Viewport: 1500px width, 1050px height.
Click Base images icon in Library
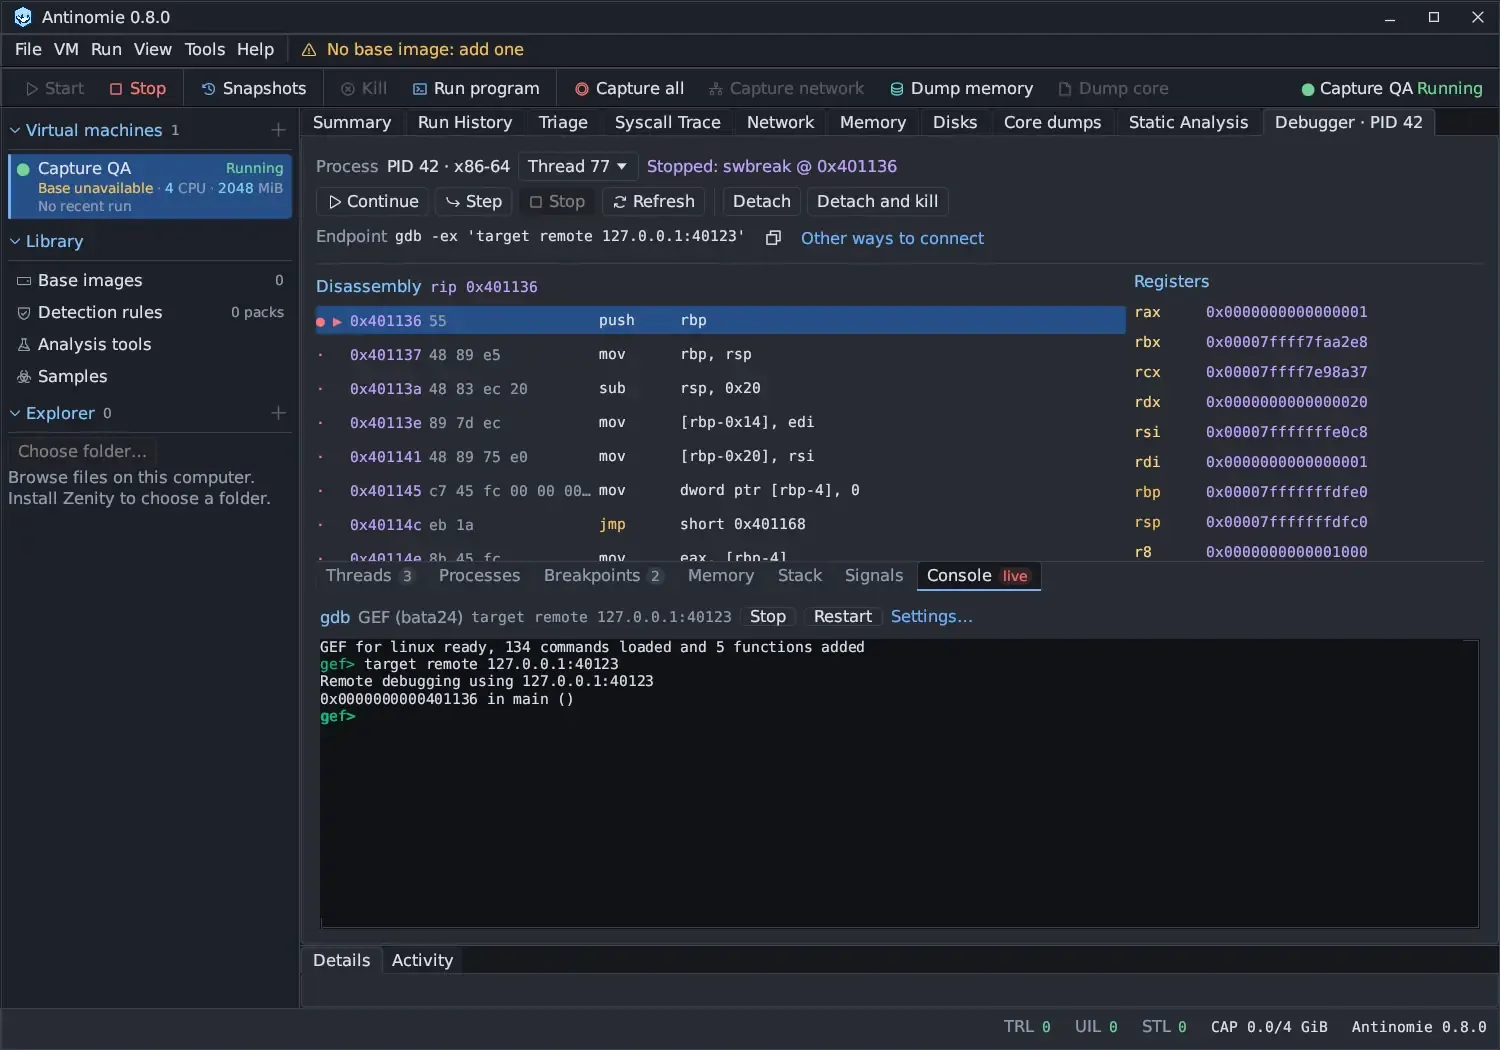click(24, 281)
